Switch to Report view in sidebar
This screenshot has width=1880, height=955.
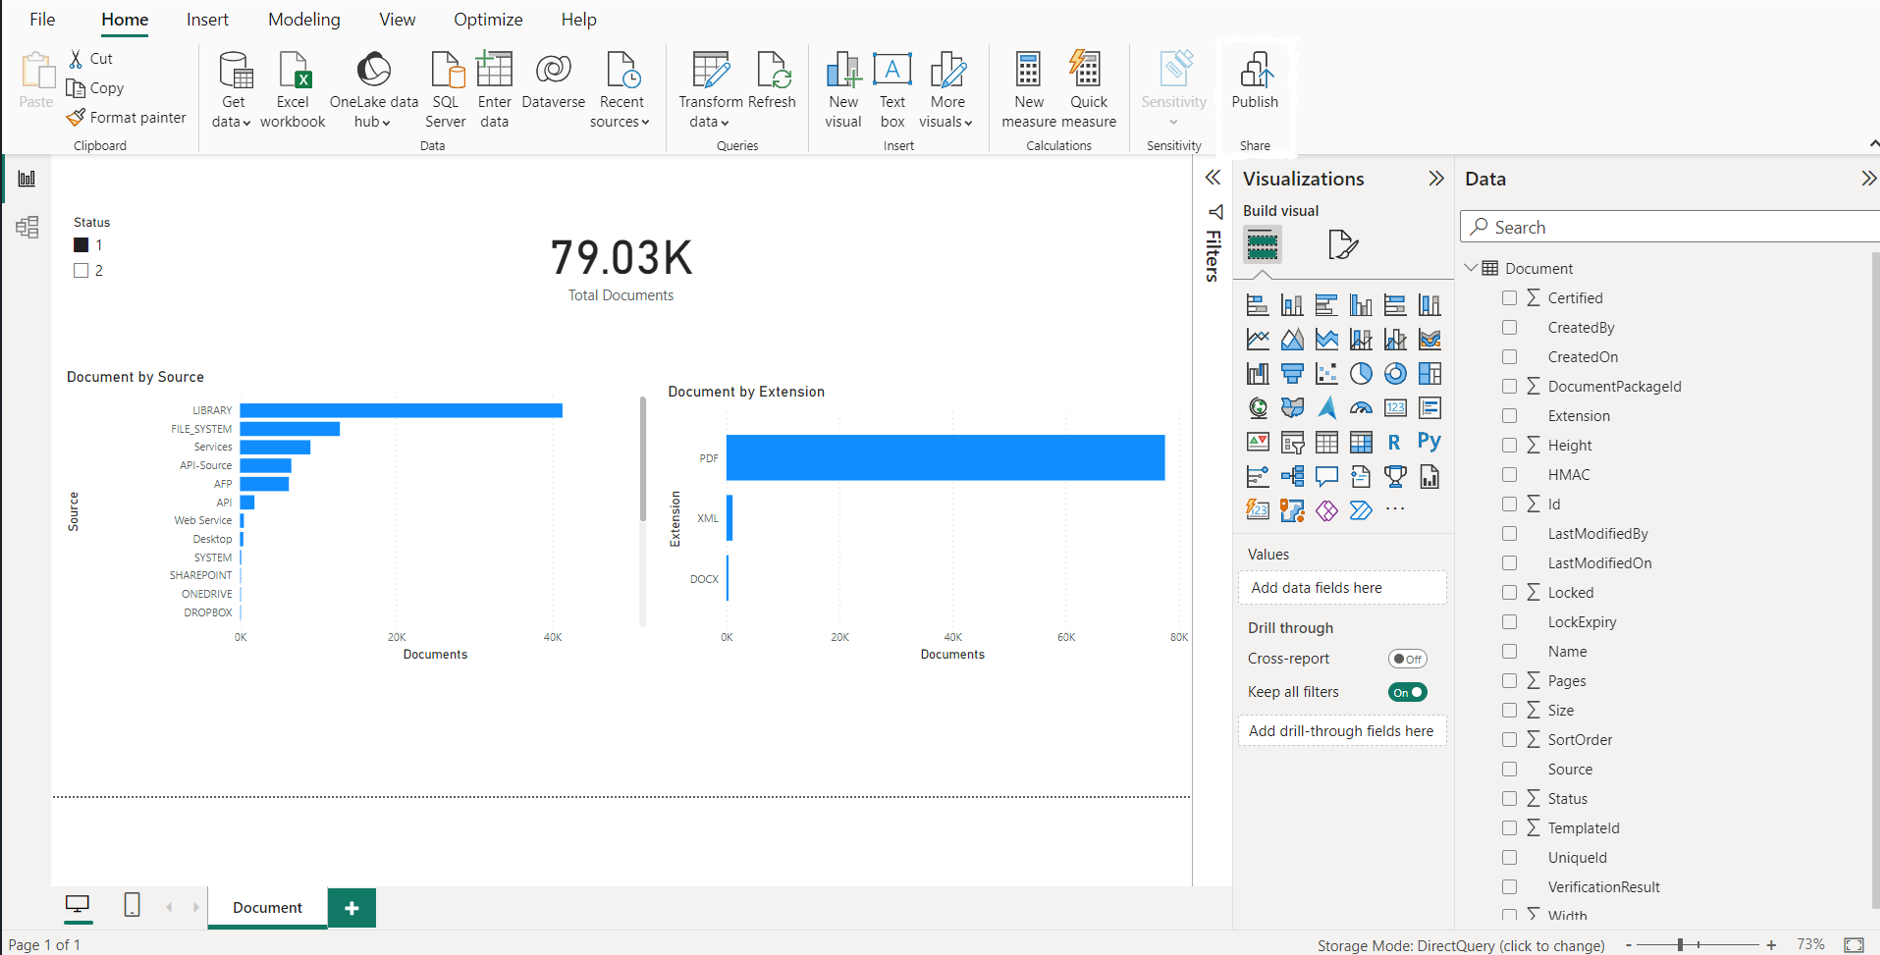click(x=27, y=179)
